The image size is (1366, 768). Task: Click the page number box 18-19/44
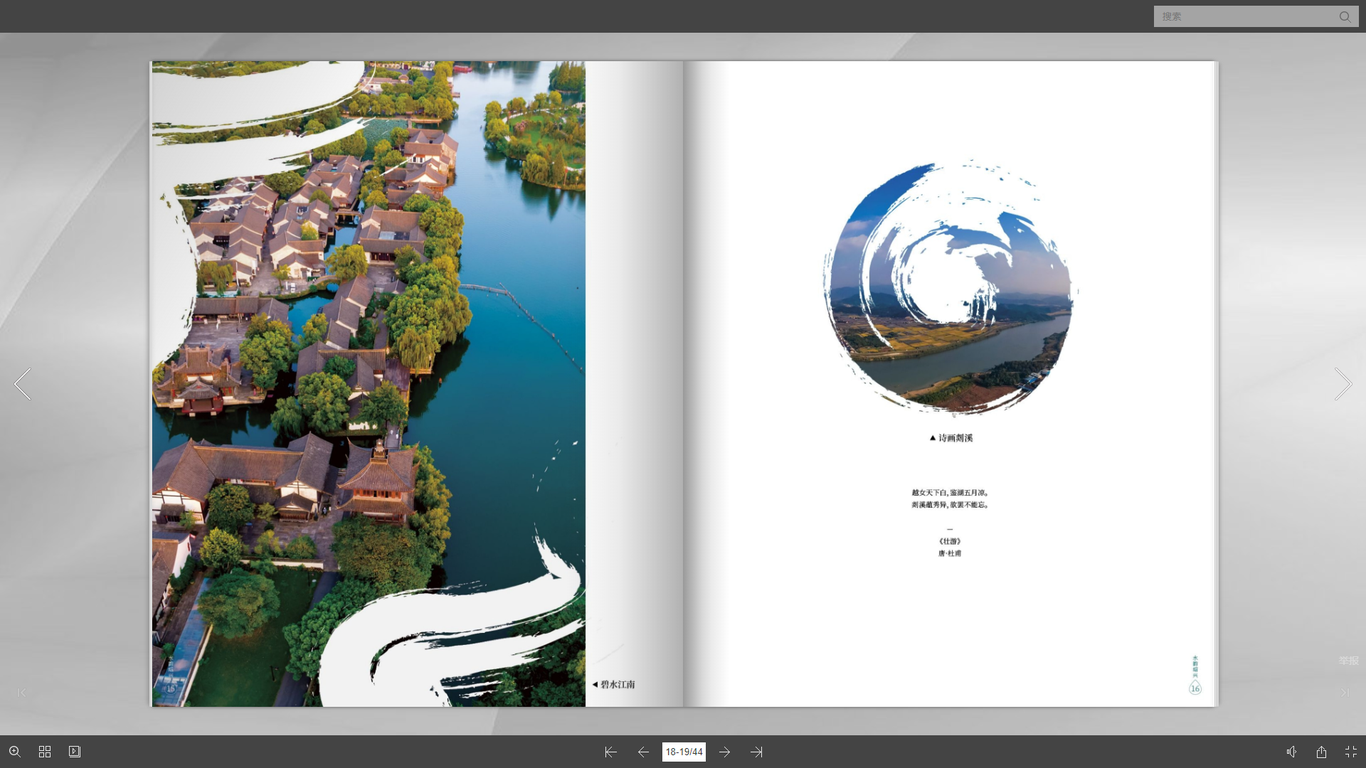click(x=684, y=752)
